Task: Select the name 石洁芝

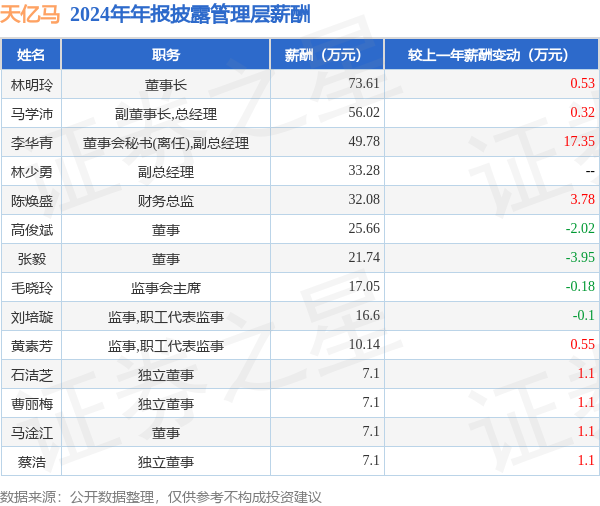Action: (32, 375)
